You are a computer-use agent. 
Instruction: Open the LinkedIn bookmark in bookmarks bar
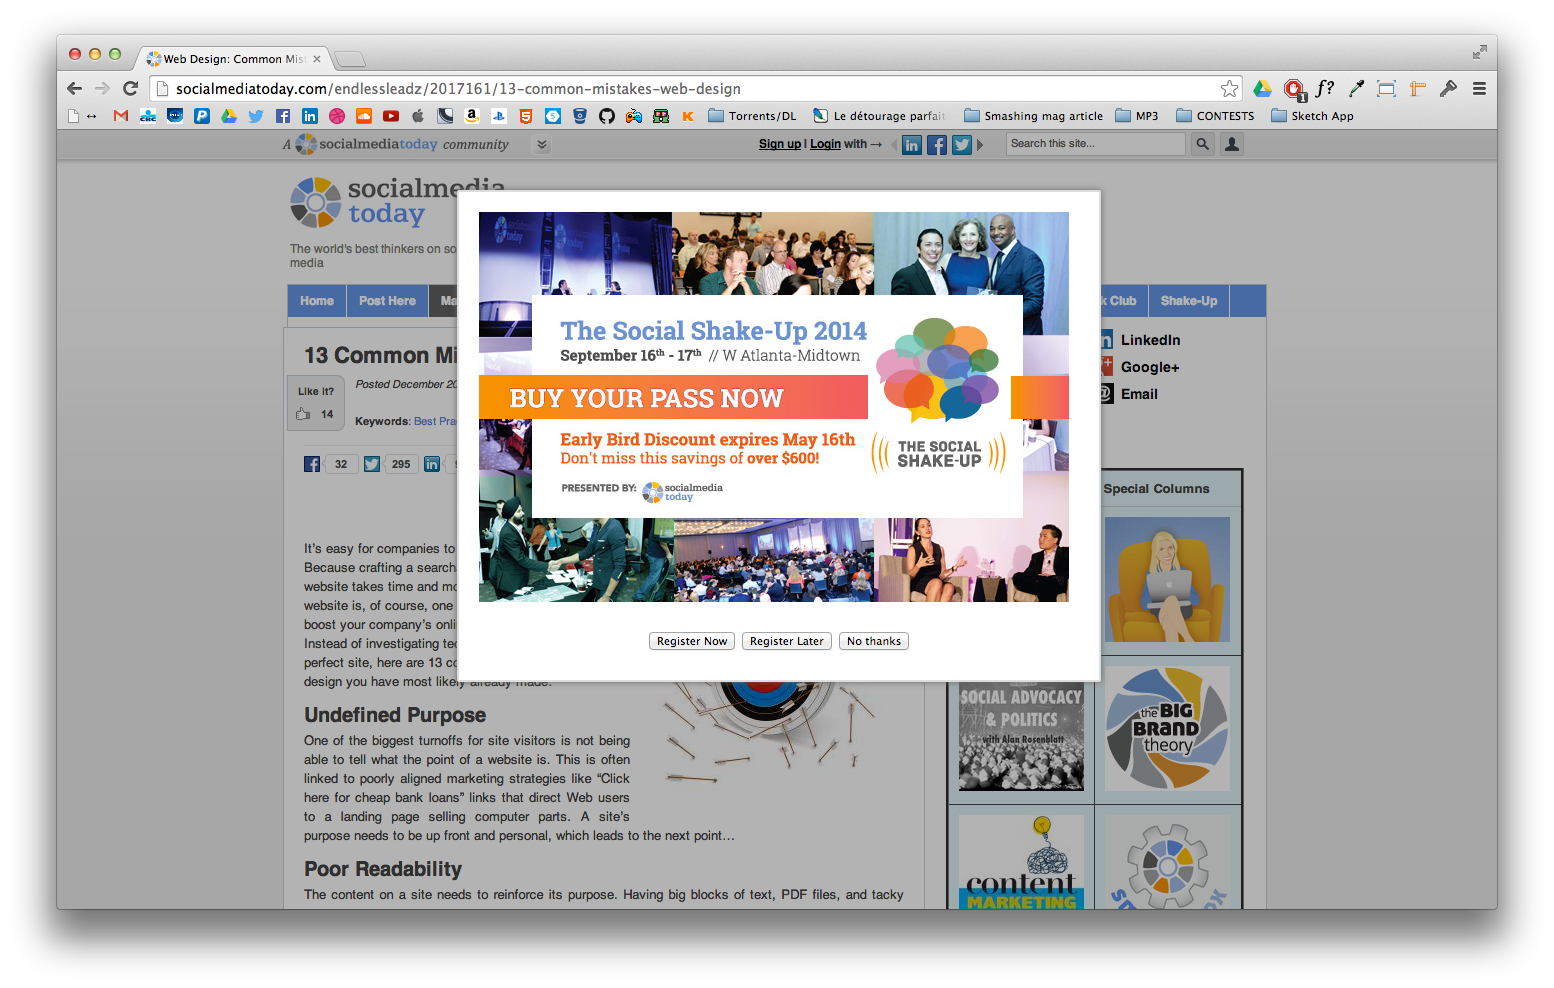(310, 116)
